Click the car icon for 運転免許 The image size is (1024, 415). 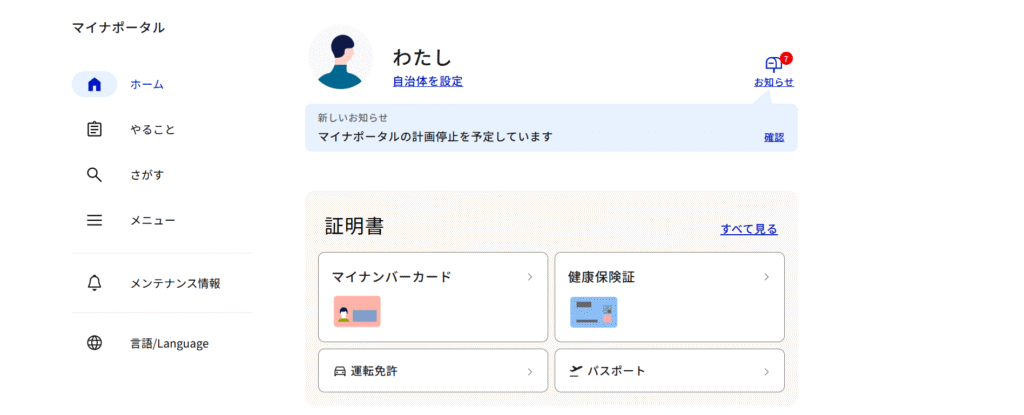click(x=339, y=371)
